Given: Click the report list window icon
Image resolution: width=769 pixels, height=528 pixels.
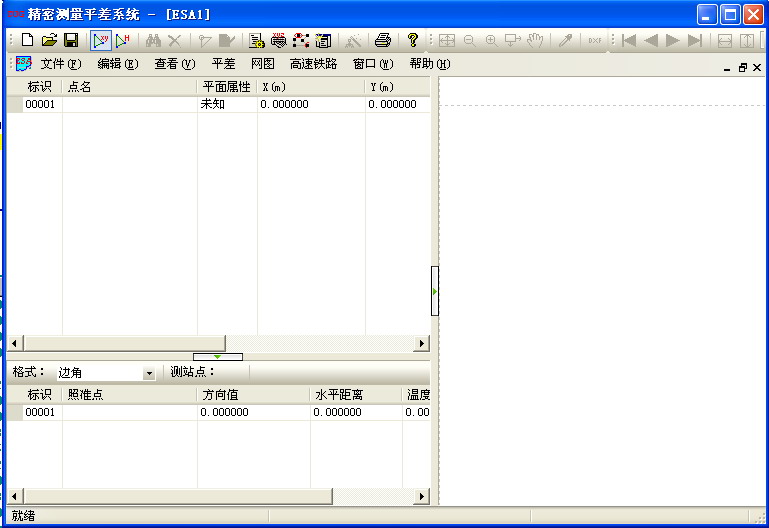Looking at the screenshot, I should (x=323, y=40).
